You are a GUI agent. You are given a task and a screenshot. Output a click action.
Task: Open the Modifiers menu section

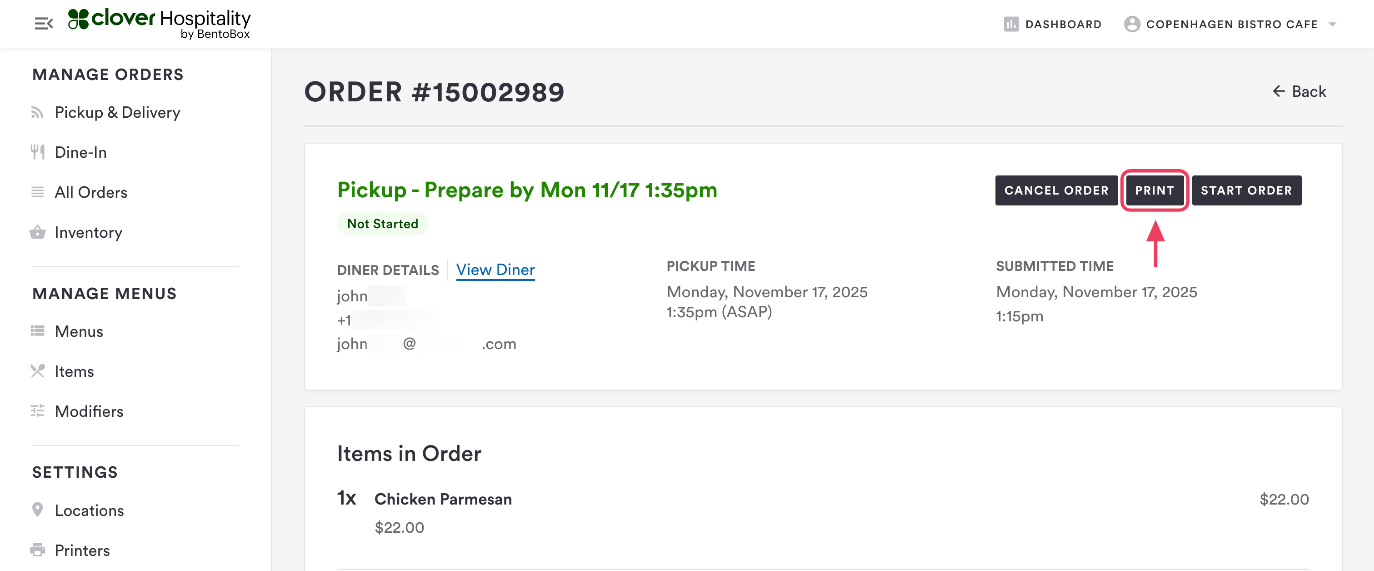(x=89, y=411)
